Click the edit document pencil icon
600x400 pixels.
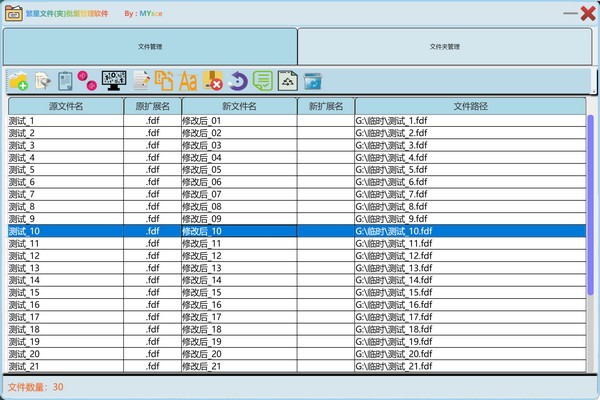[x=141, y=81]
